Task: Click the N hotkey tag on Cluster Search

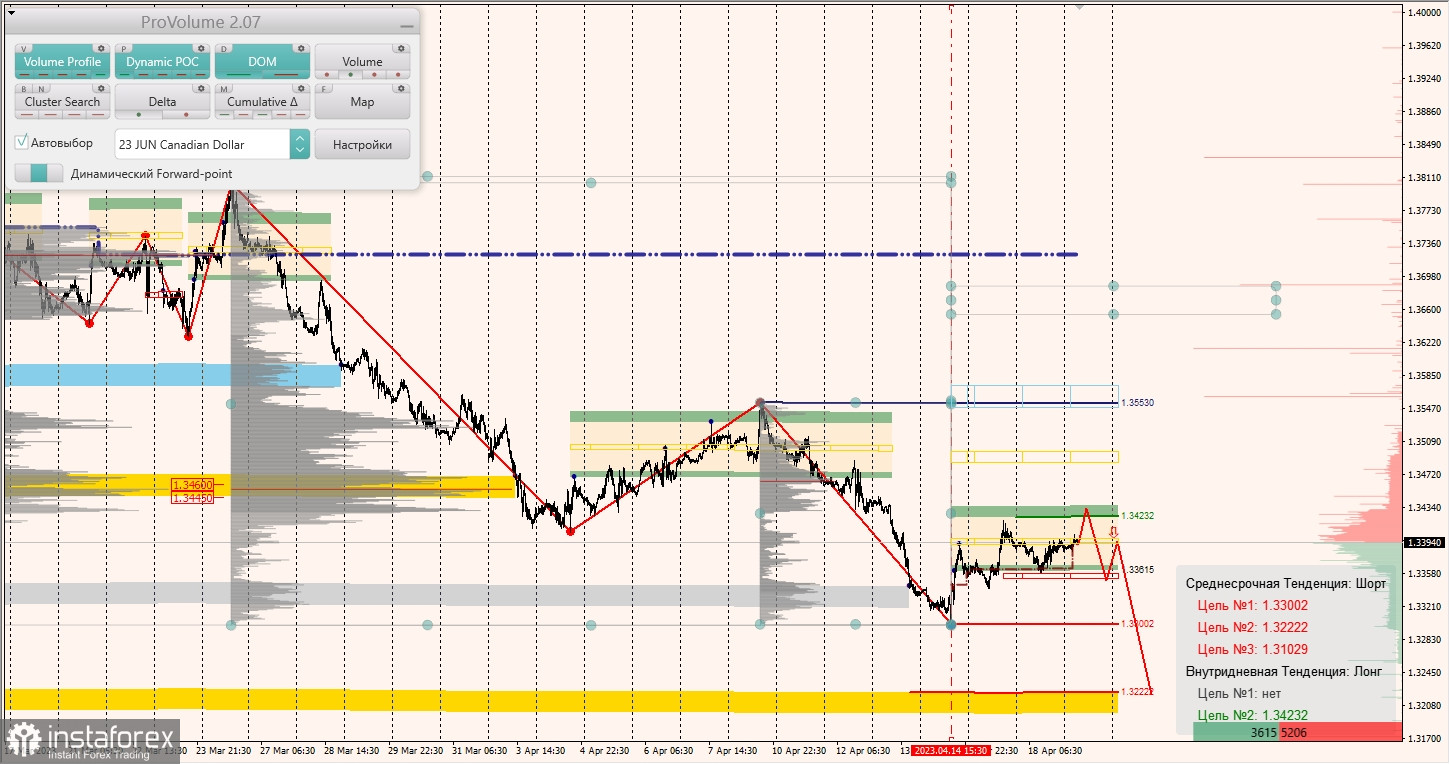Action: (x=42, y=88)
